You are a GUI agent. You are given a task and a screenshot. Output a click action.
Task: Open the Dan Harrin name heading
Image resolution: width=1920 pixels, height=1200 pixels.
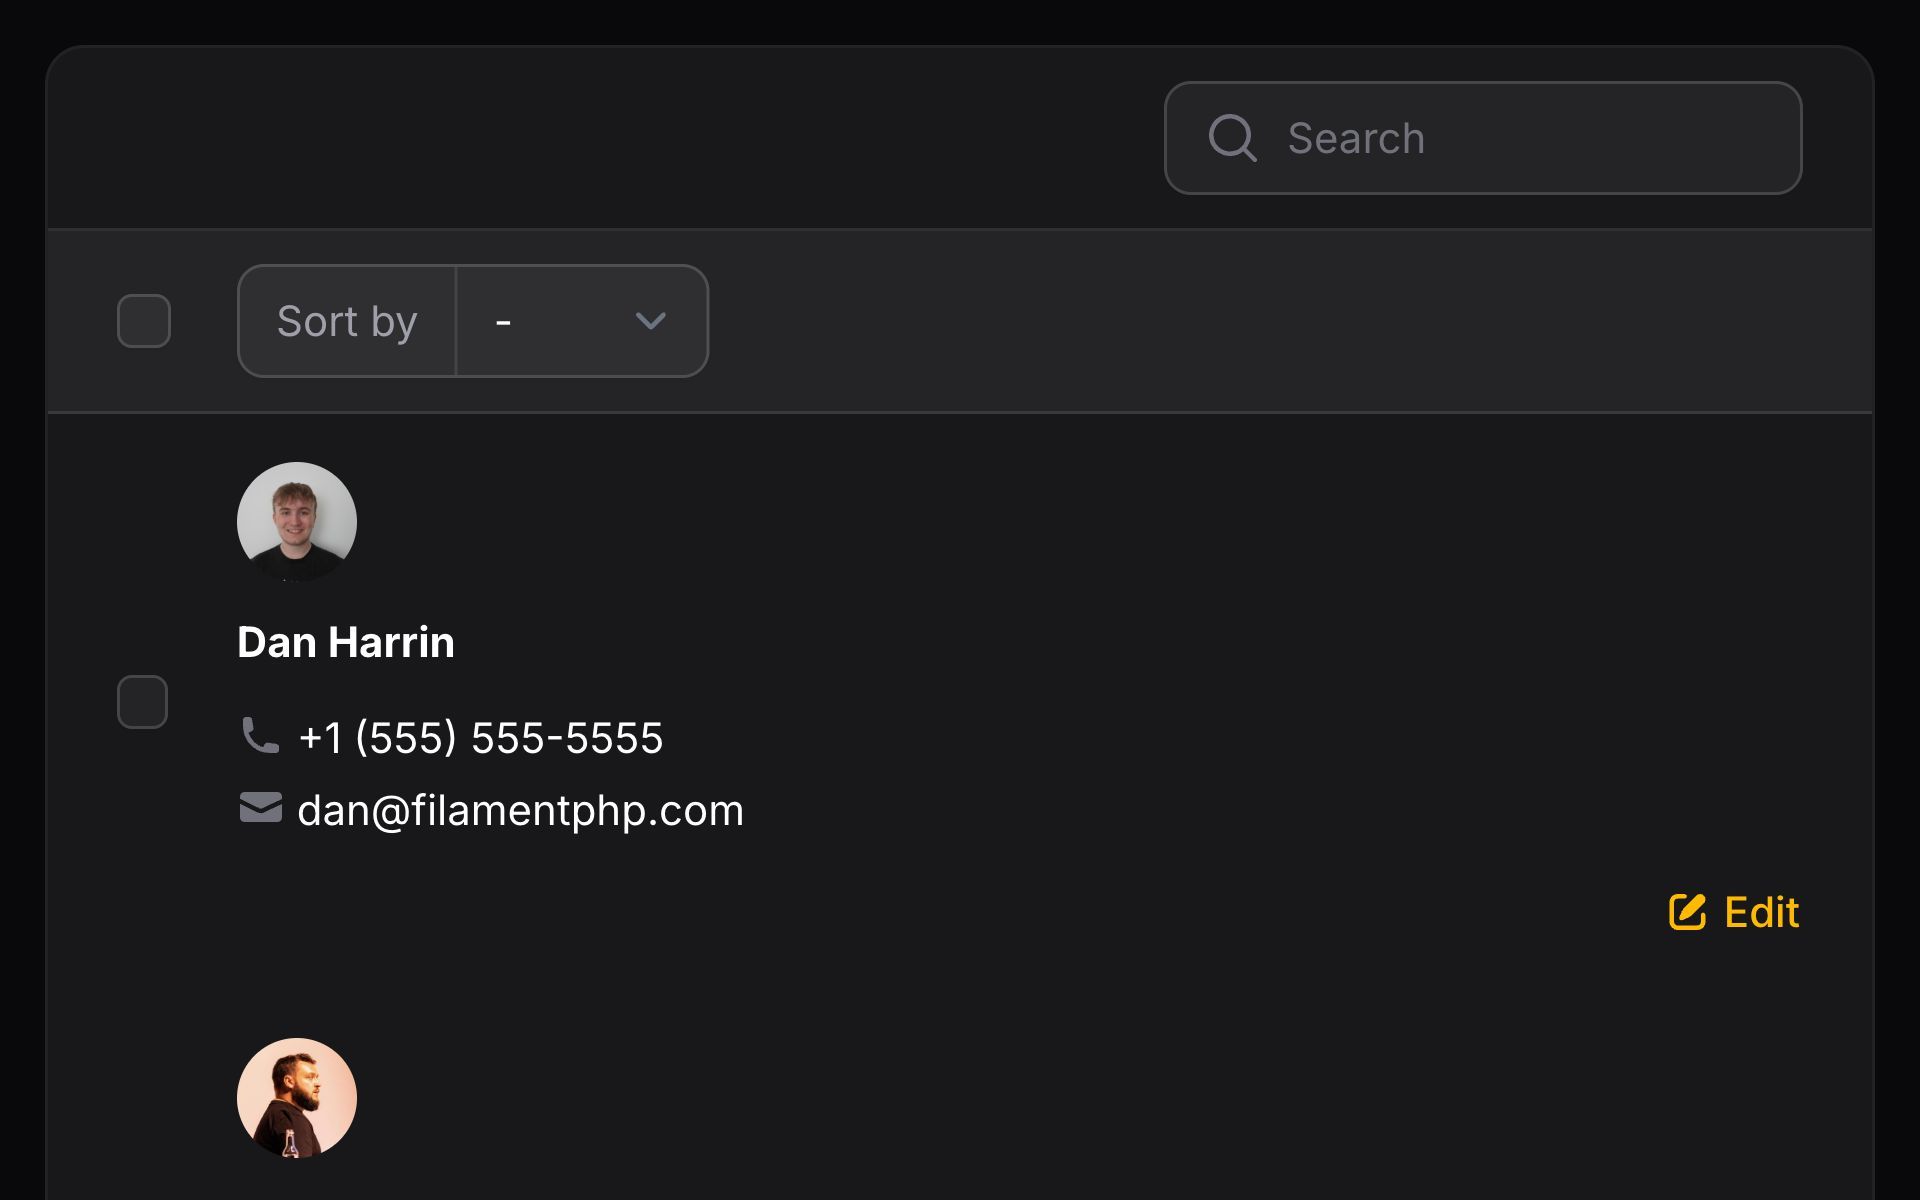(x=346, y=642)
